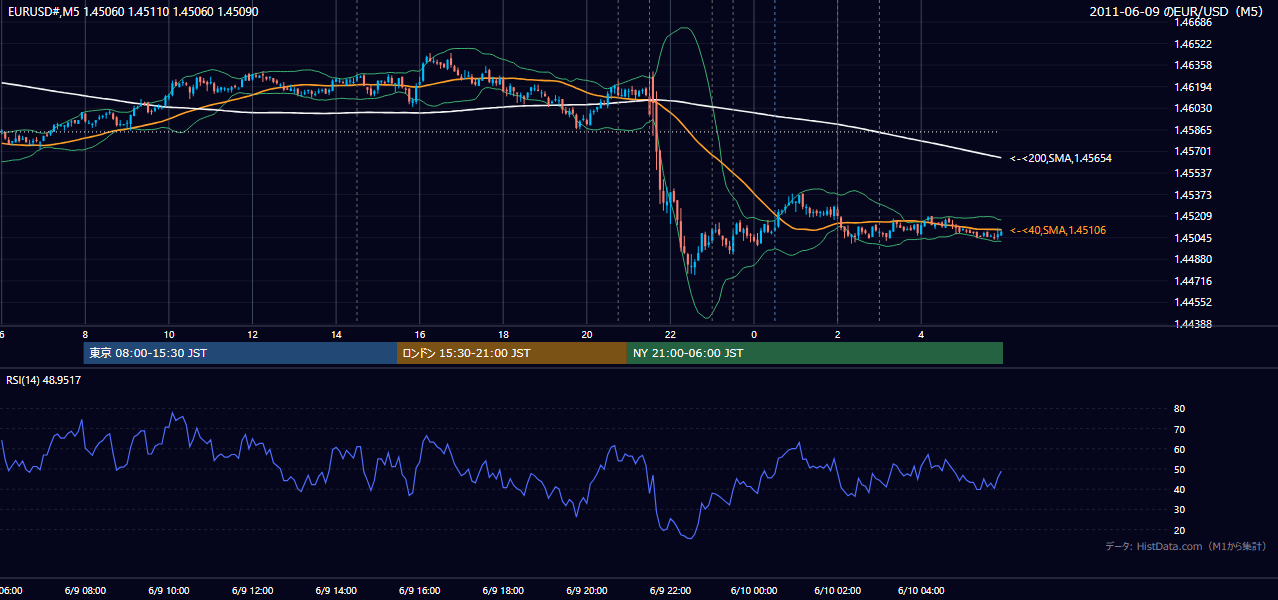
Task: Click price axis label 1.45045
Action: [1192, 238]
